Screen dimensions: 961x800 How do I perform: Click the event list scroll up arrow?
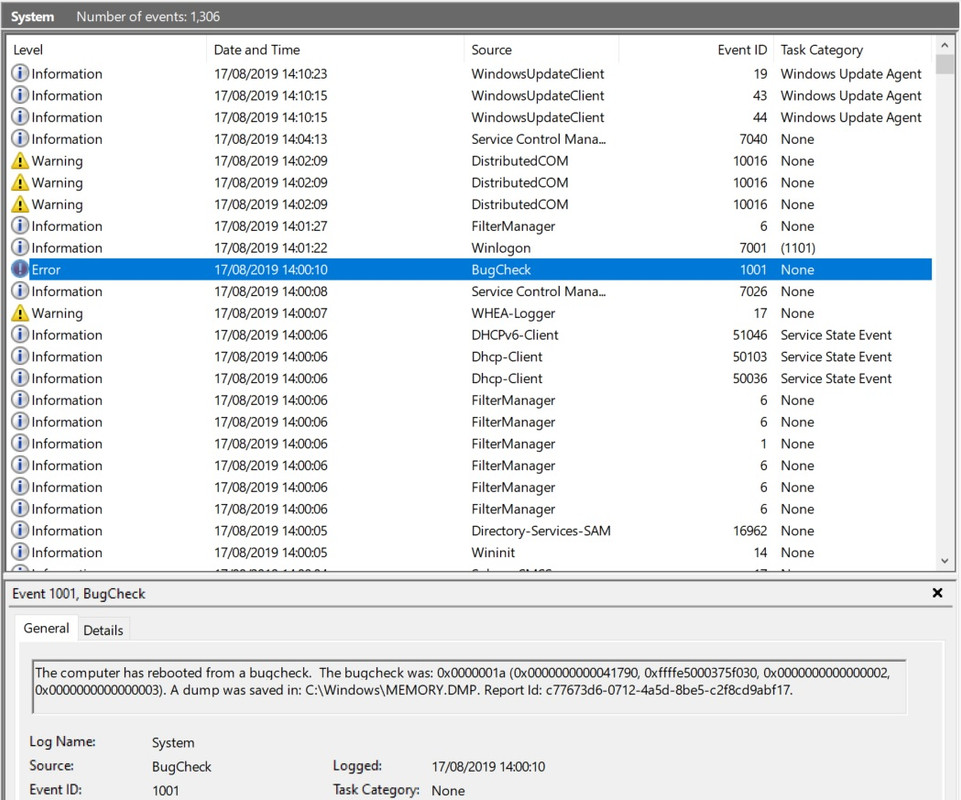[944, 45]
